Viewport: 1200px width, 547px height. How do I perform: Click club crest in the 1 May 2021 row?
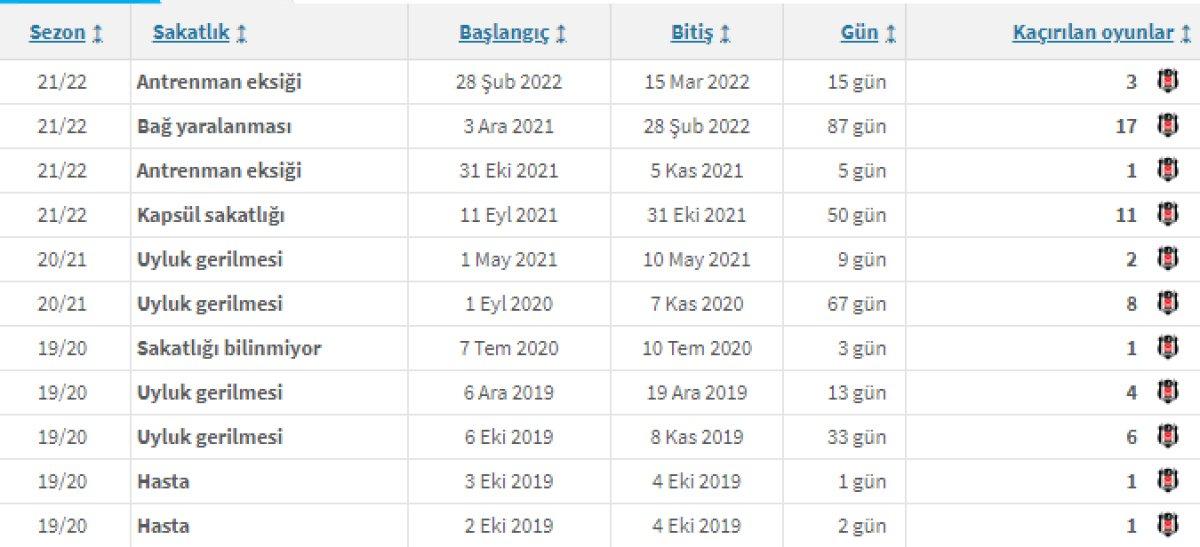point(1166,259)
